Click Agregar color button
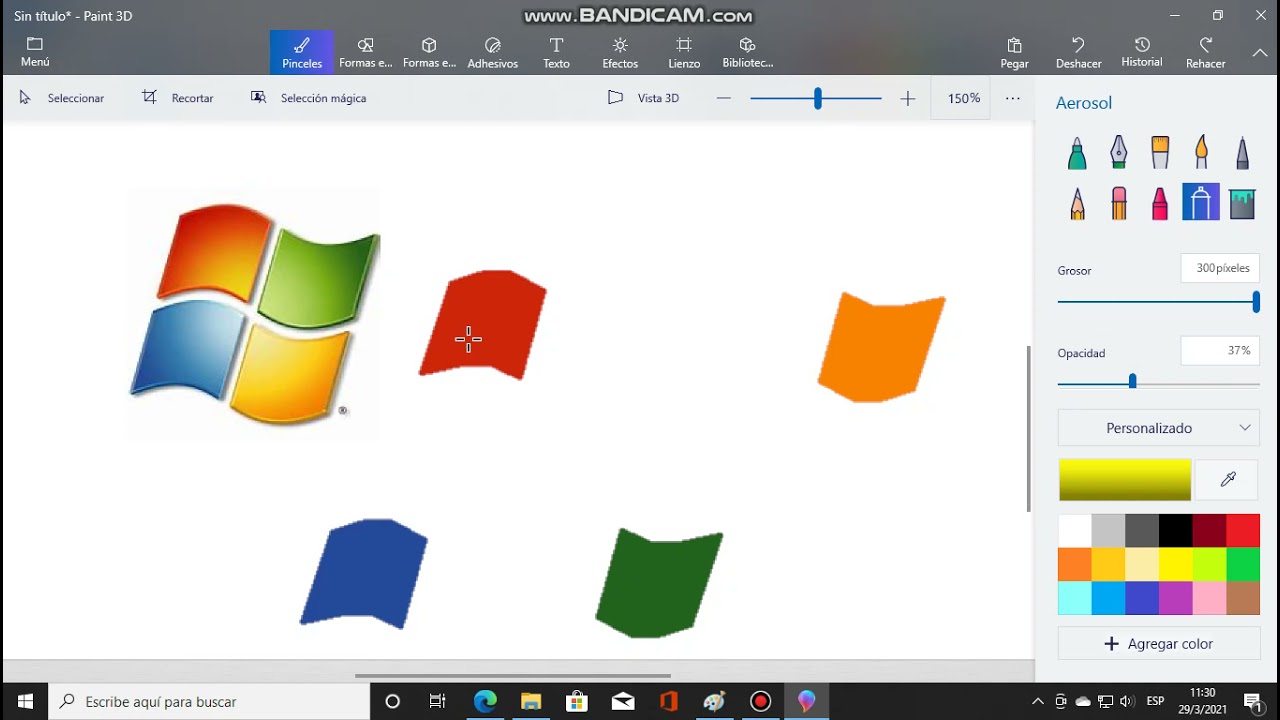 (x=1158, y=644)
